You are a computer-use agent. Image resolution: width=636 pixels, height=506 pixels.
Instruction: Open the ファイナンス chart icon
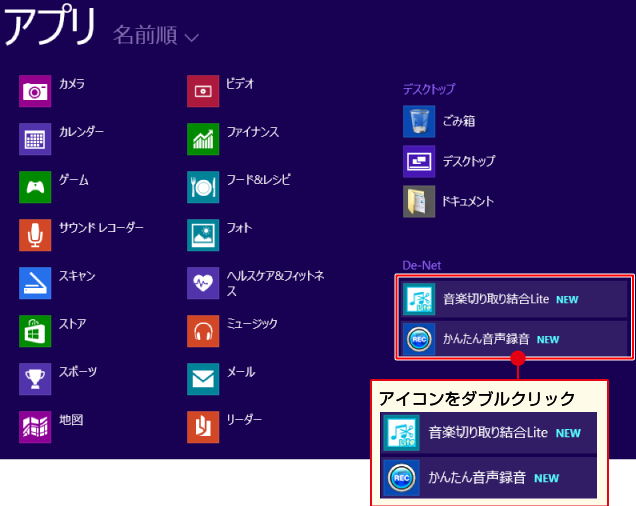pyautogui.click(x=203, y=139)
